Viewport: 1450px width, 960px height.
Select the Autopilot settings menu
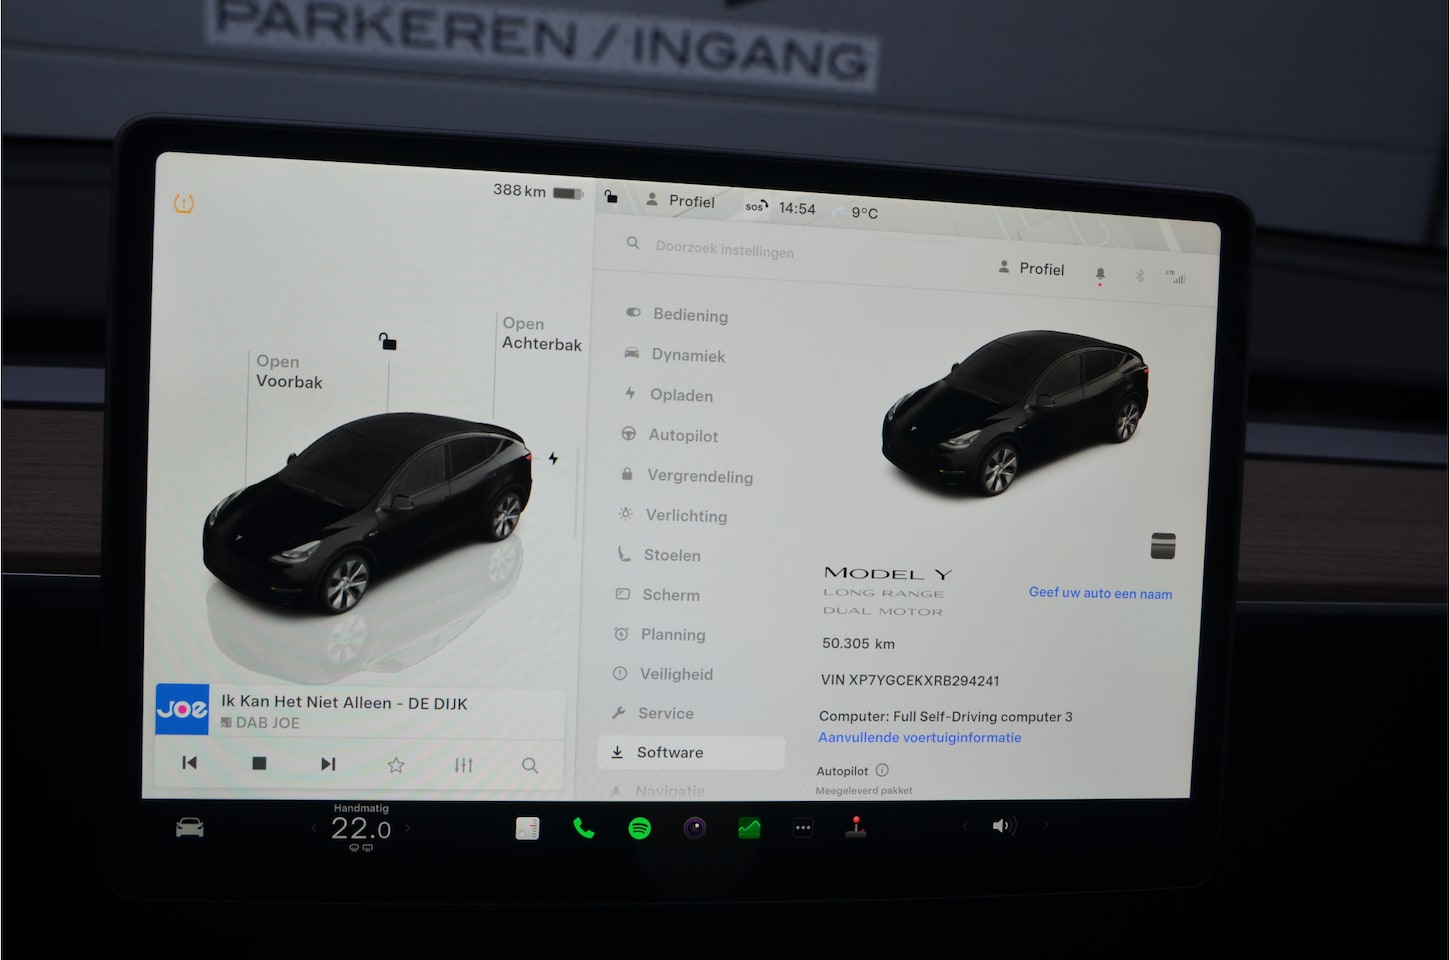click(682, 435)
